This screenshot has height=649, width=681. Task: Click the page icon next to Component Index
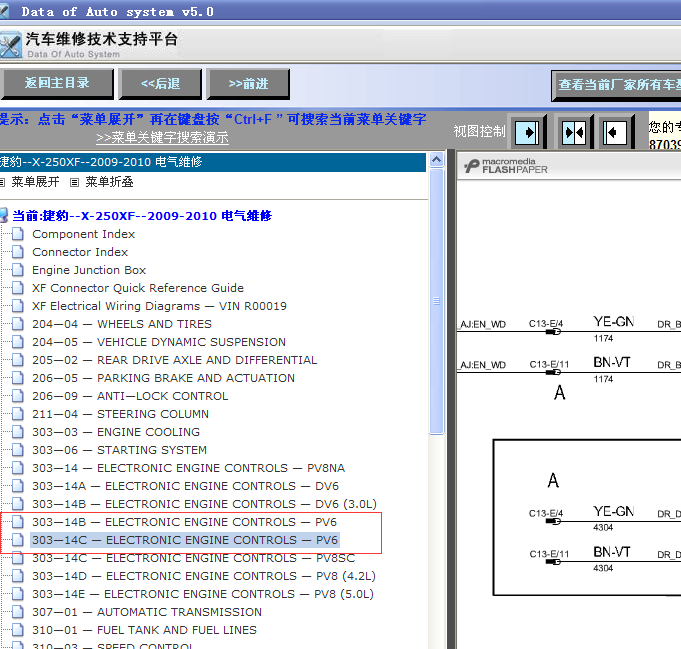pos(18,234)
